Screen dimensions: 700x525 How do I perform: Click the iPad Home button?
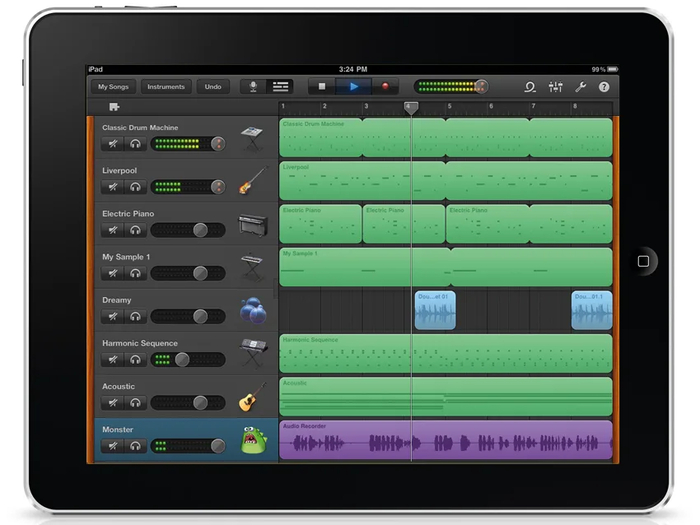click(x=643, y=261)
